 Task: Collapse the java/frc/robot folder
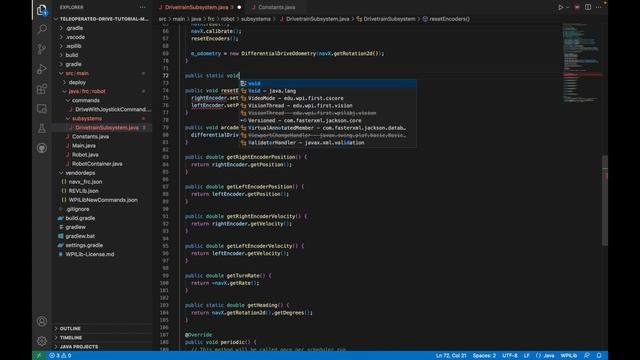pyautogui.click(x=64, y=91)
